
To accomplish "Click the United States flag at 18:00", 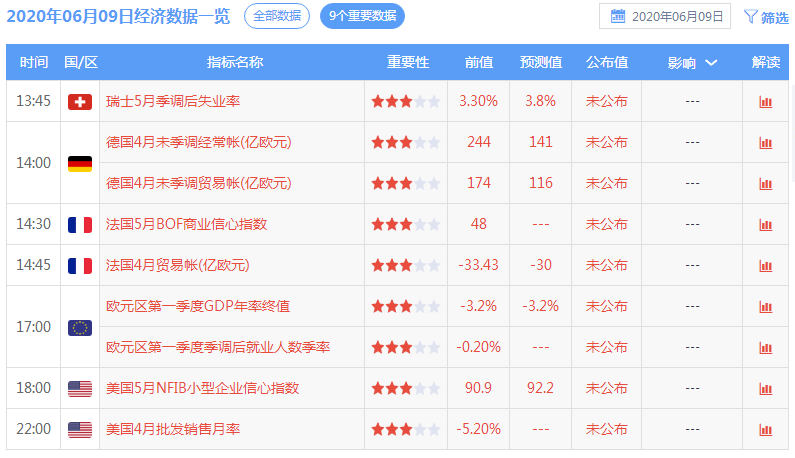I will 80,389.
